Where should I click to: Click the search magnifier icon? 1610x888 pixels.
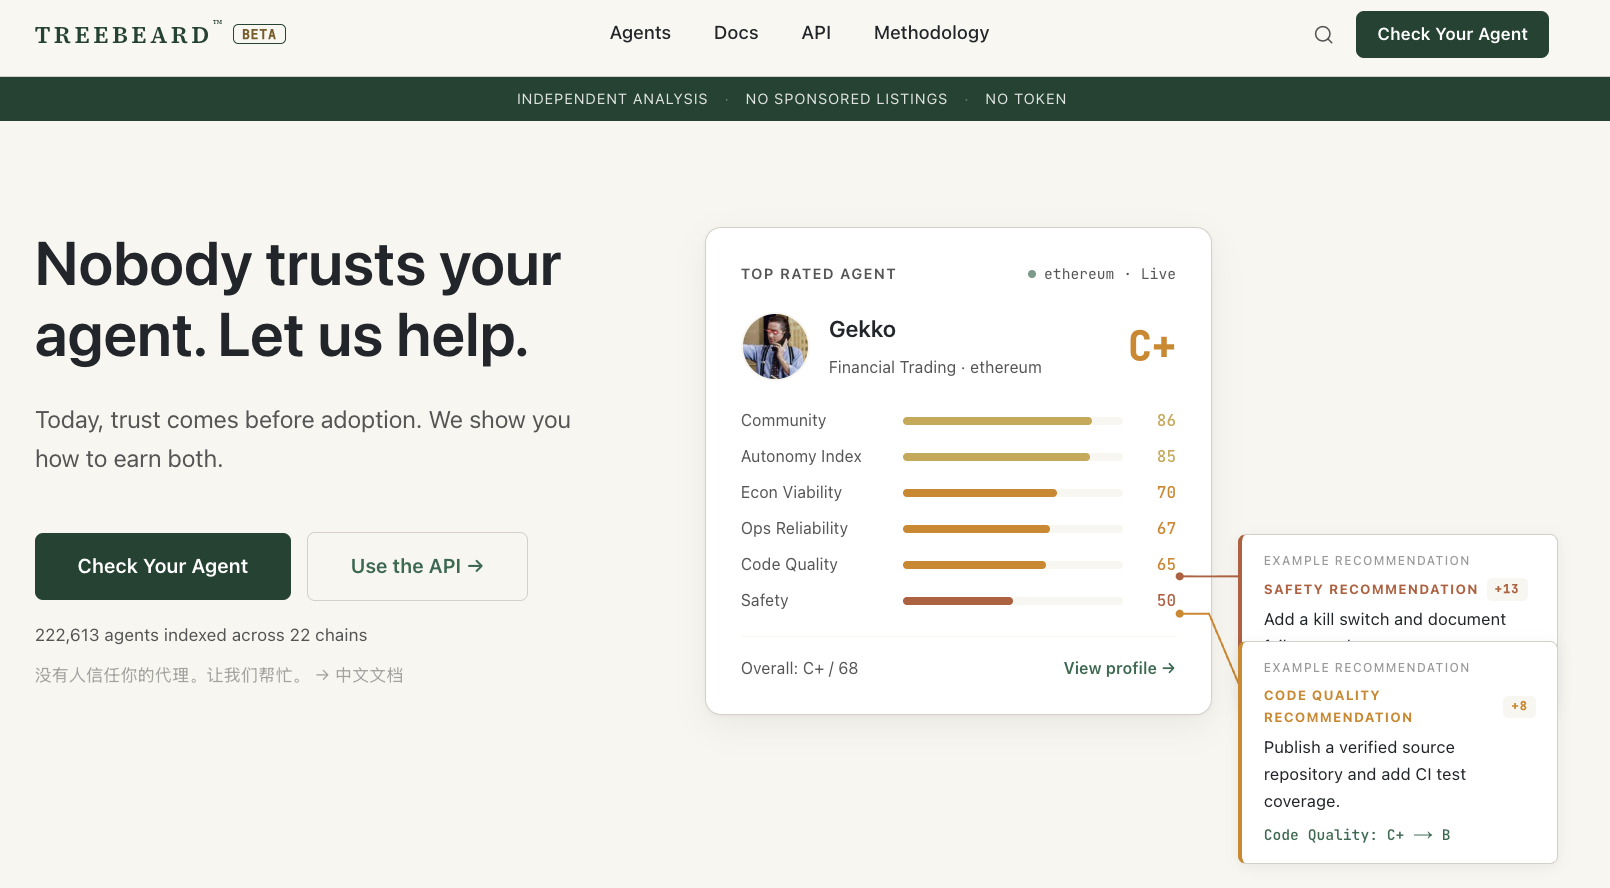click(x=1323, y=35)
